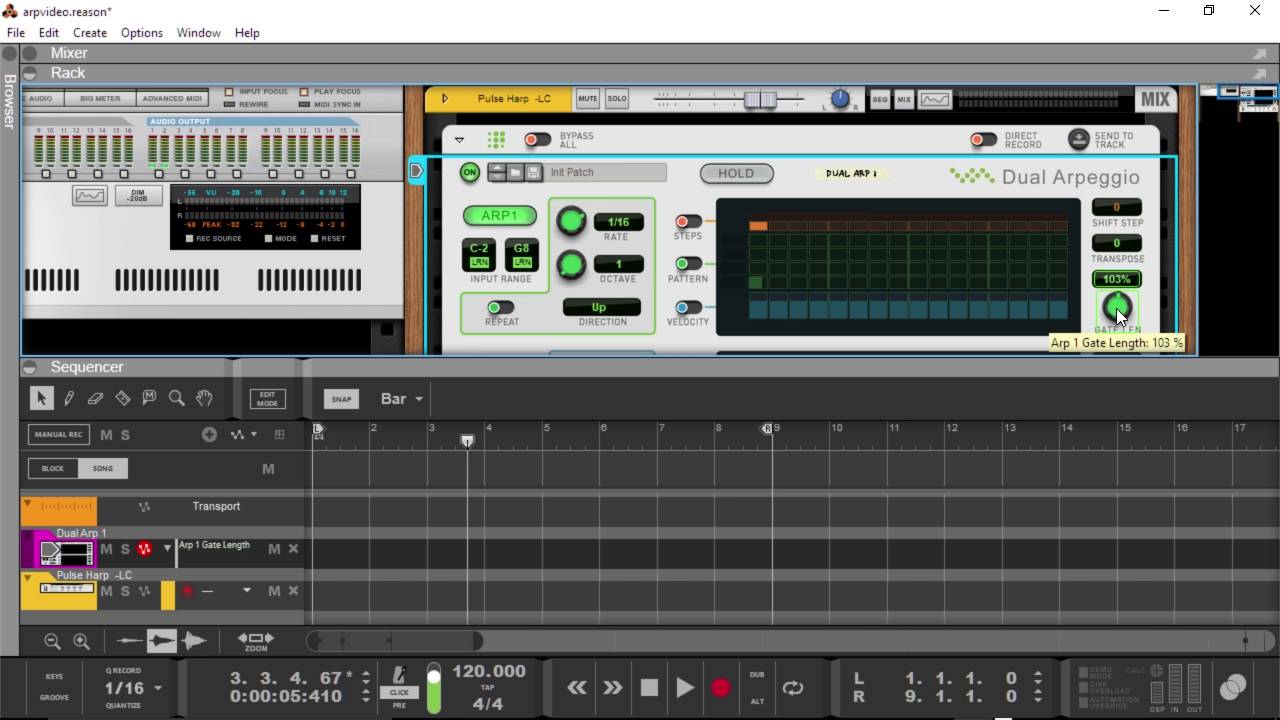Image resolution: width=1280 pixels, height=720 pixels.
Task: Click the Pulse Harp waveform display button
Action: [x=935, y=99]
